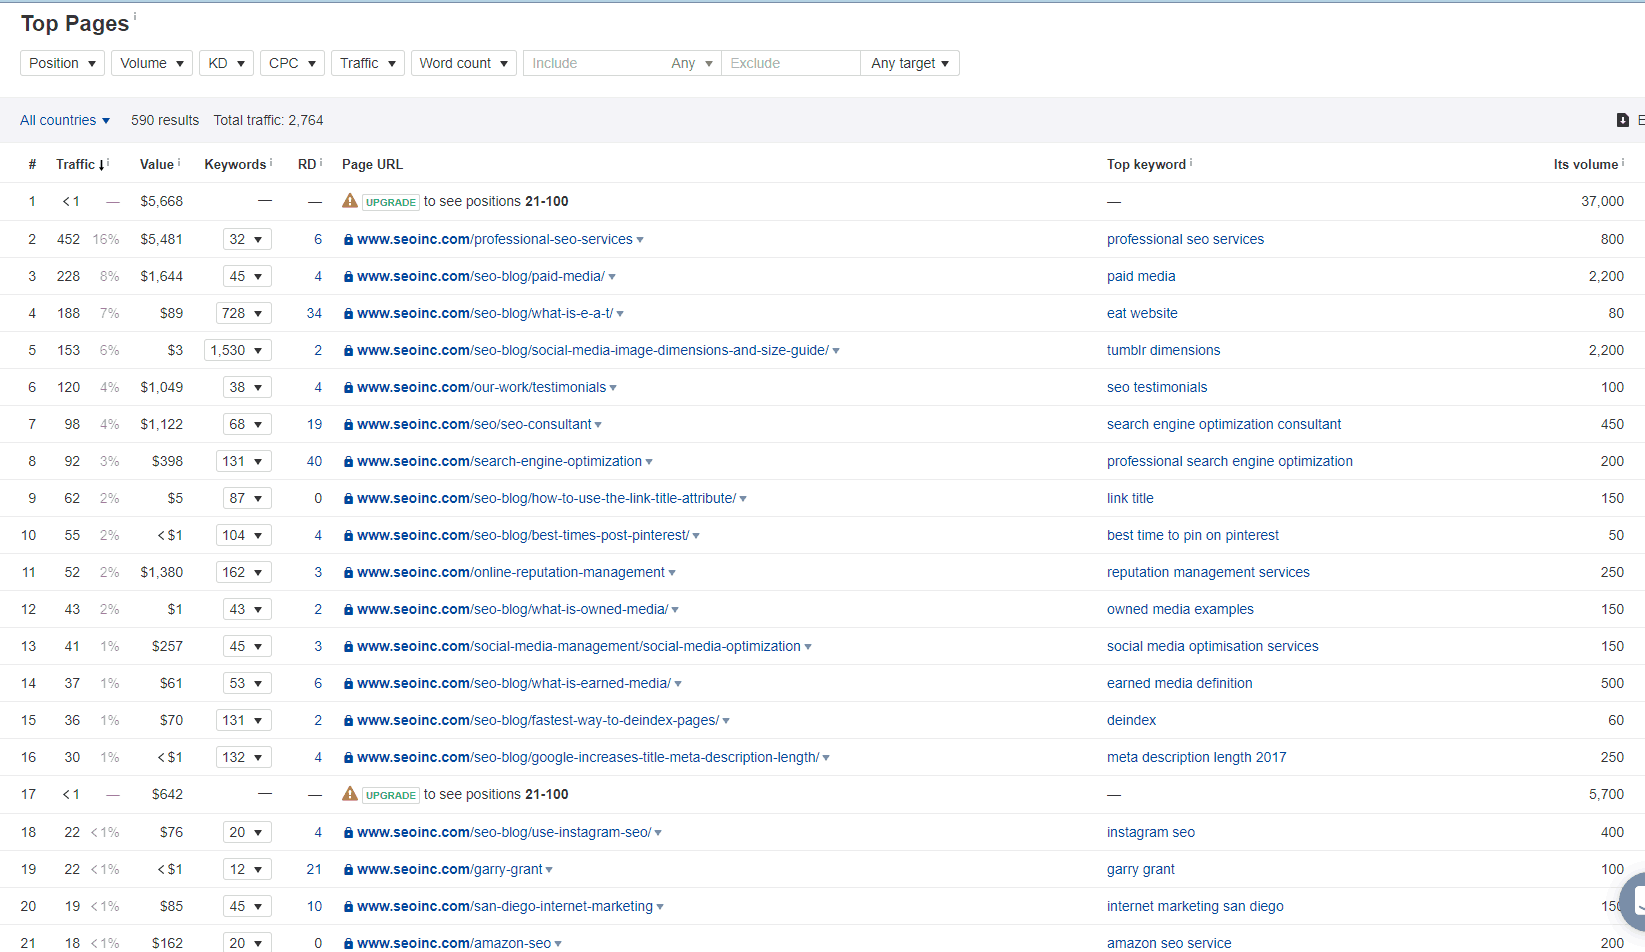Click the info icon next to Top keyword
The width and height of the screenshot is (1645, 952).
(1189, 159)
